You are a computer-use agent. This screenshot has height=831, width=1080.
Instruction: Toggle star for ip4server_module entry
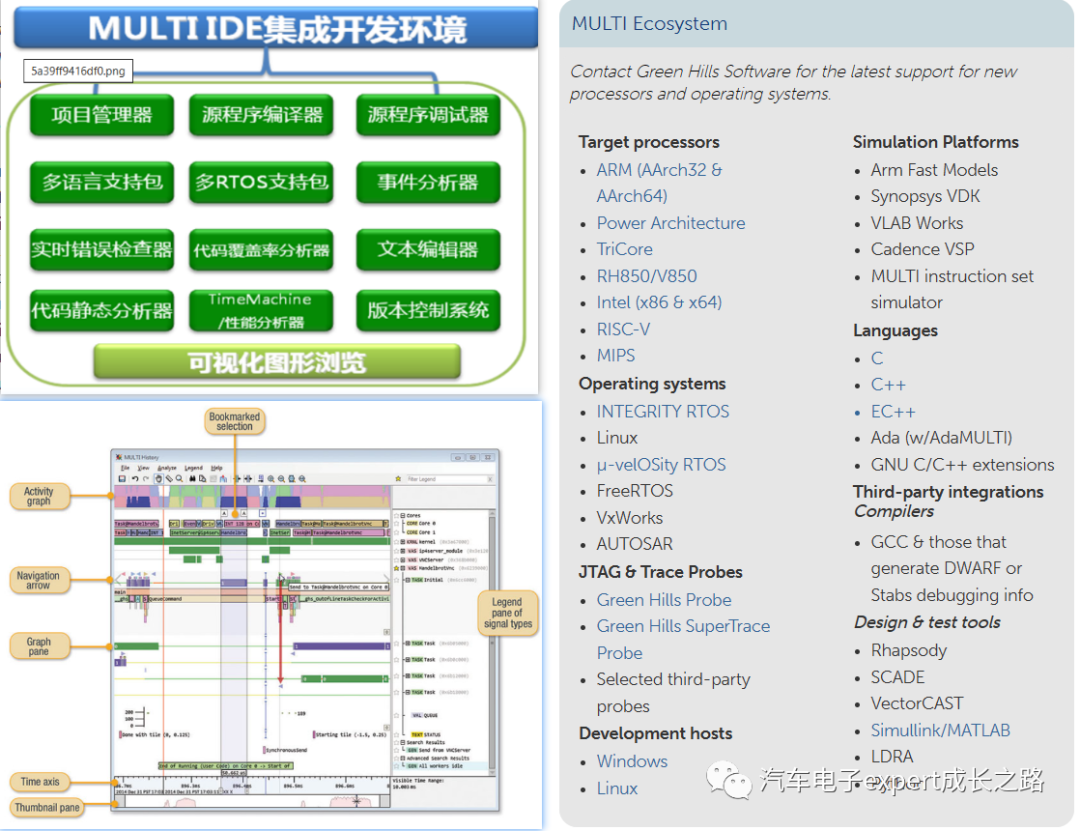pyautogui.click(x=397, y=551)
